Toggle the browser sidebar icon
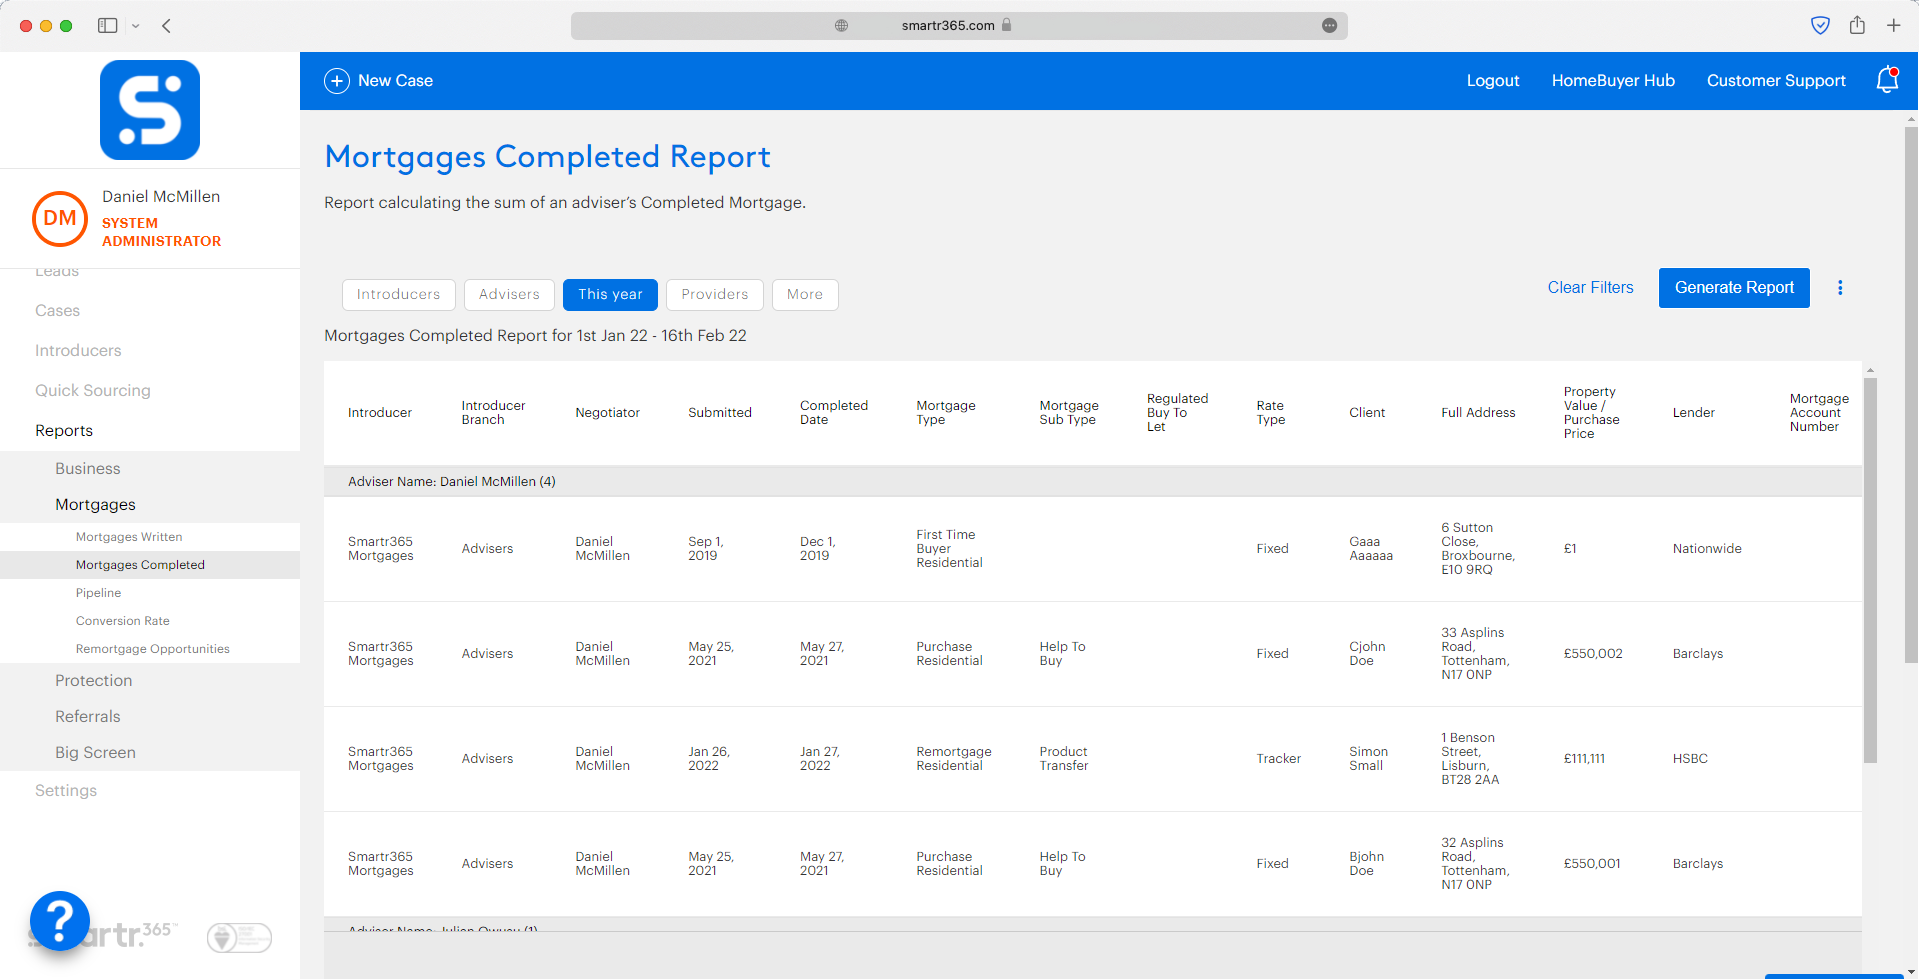The width and height of the screenshot is (1919, 979). click(107, 26)
